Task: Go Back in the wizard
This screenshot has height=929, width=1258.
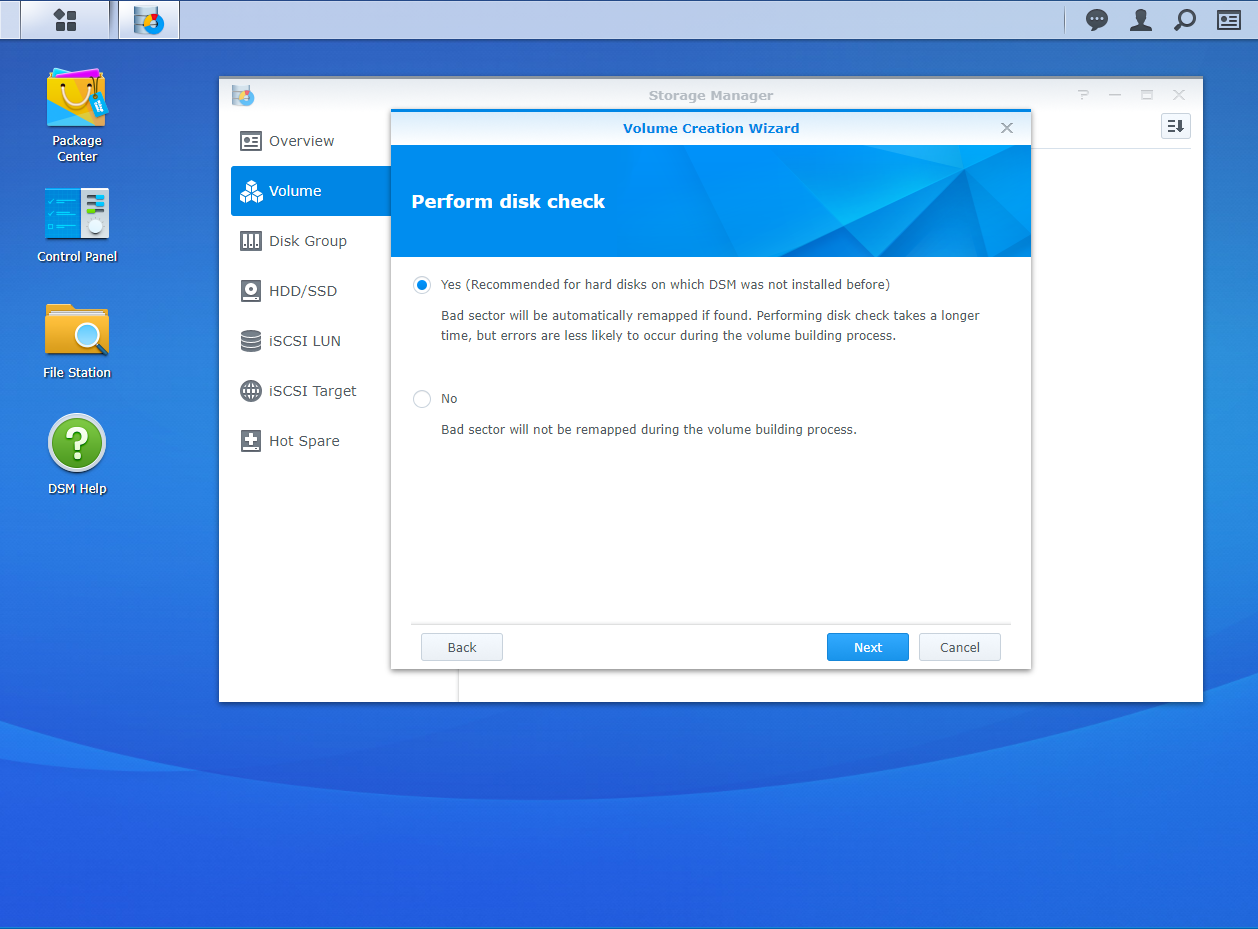Action: (462, 647)
